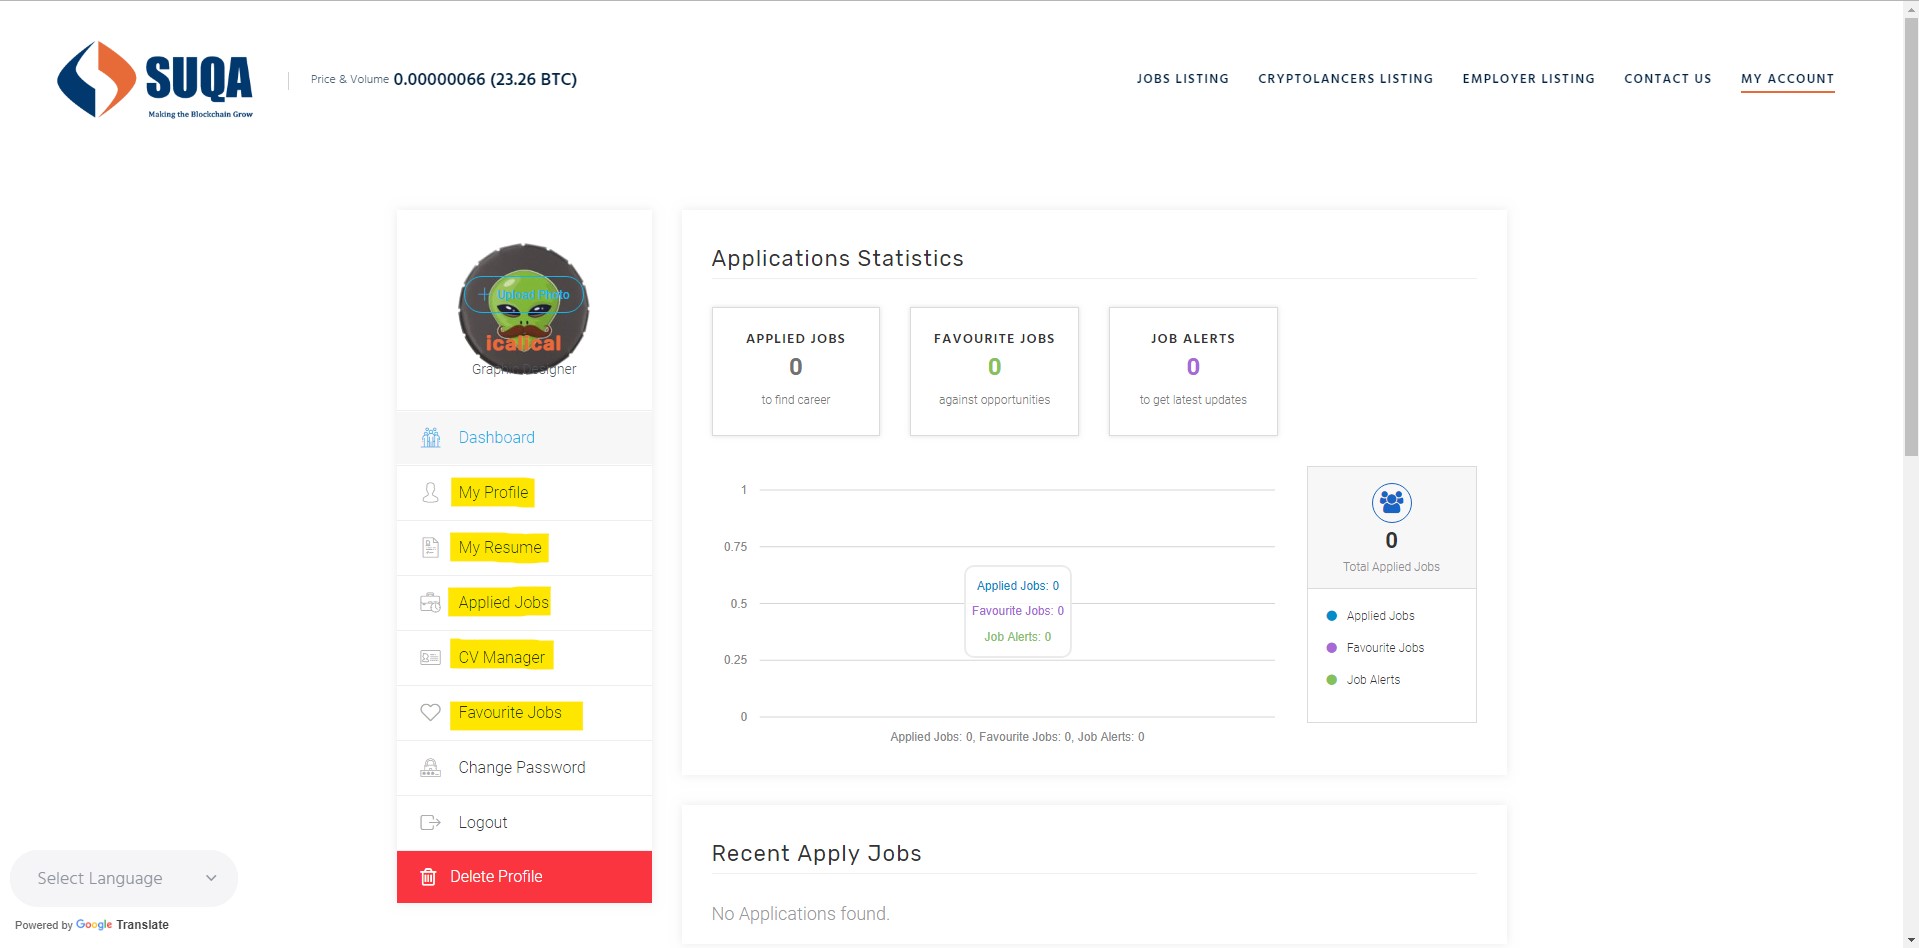Click the Favourite Jobs statistics card
This screenshot has height=948, width=1919.
[994, 371]
